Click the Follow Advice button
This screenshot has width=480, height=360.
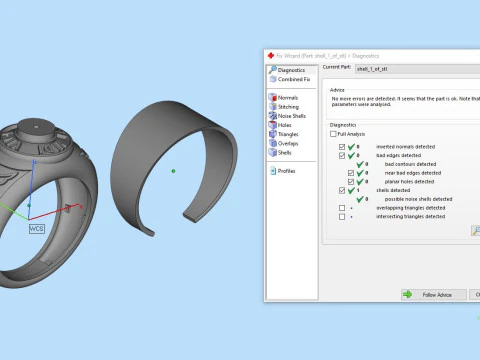click(434, 295)
